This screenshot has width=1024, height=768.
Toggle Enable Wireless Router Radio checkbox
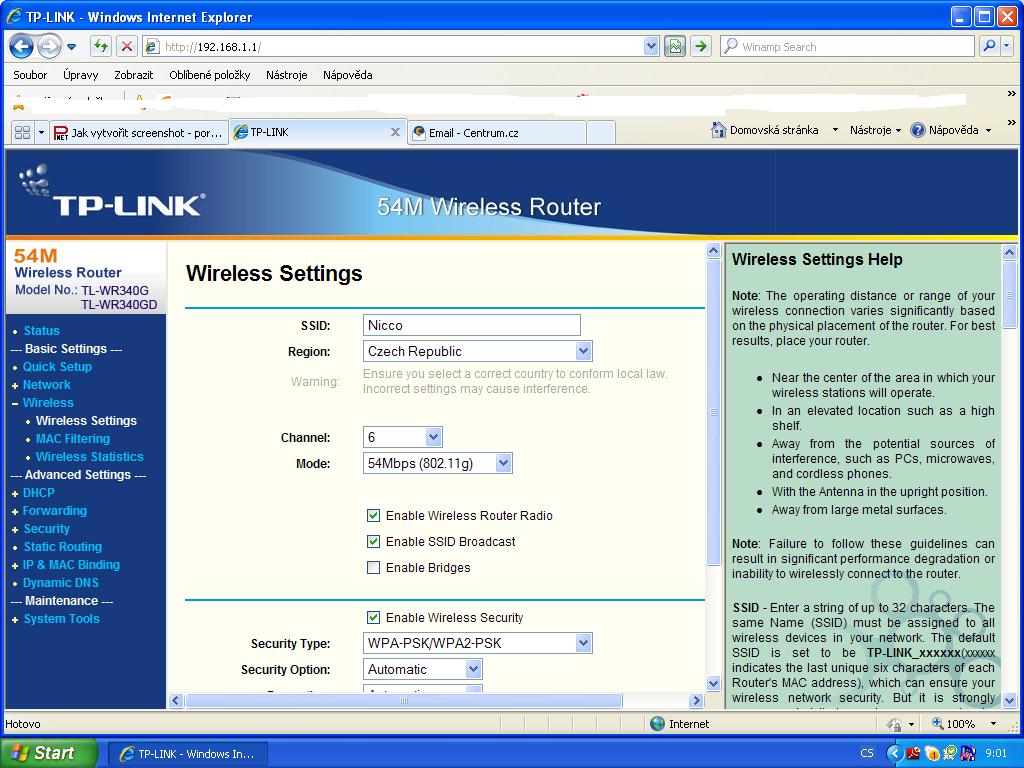click(374, 515)
